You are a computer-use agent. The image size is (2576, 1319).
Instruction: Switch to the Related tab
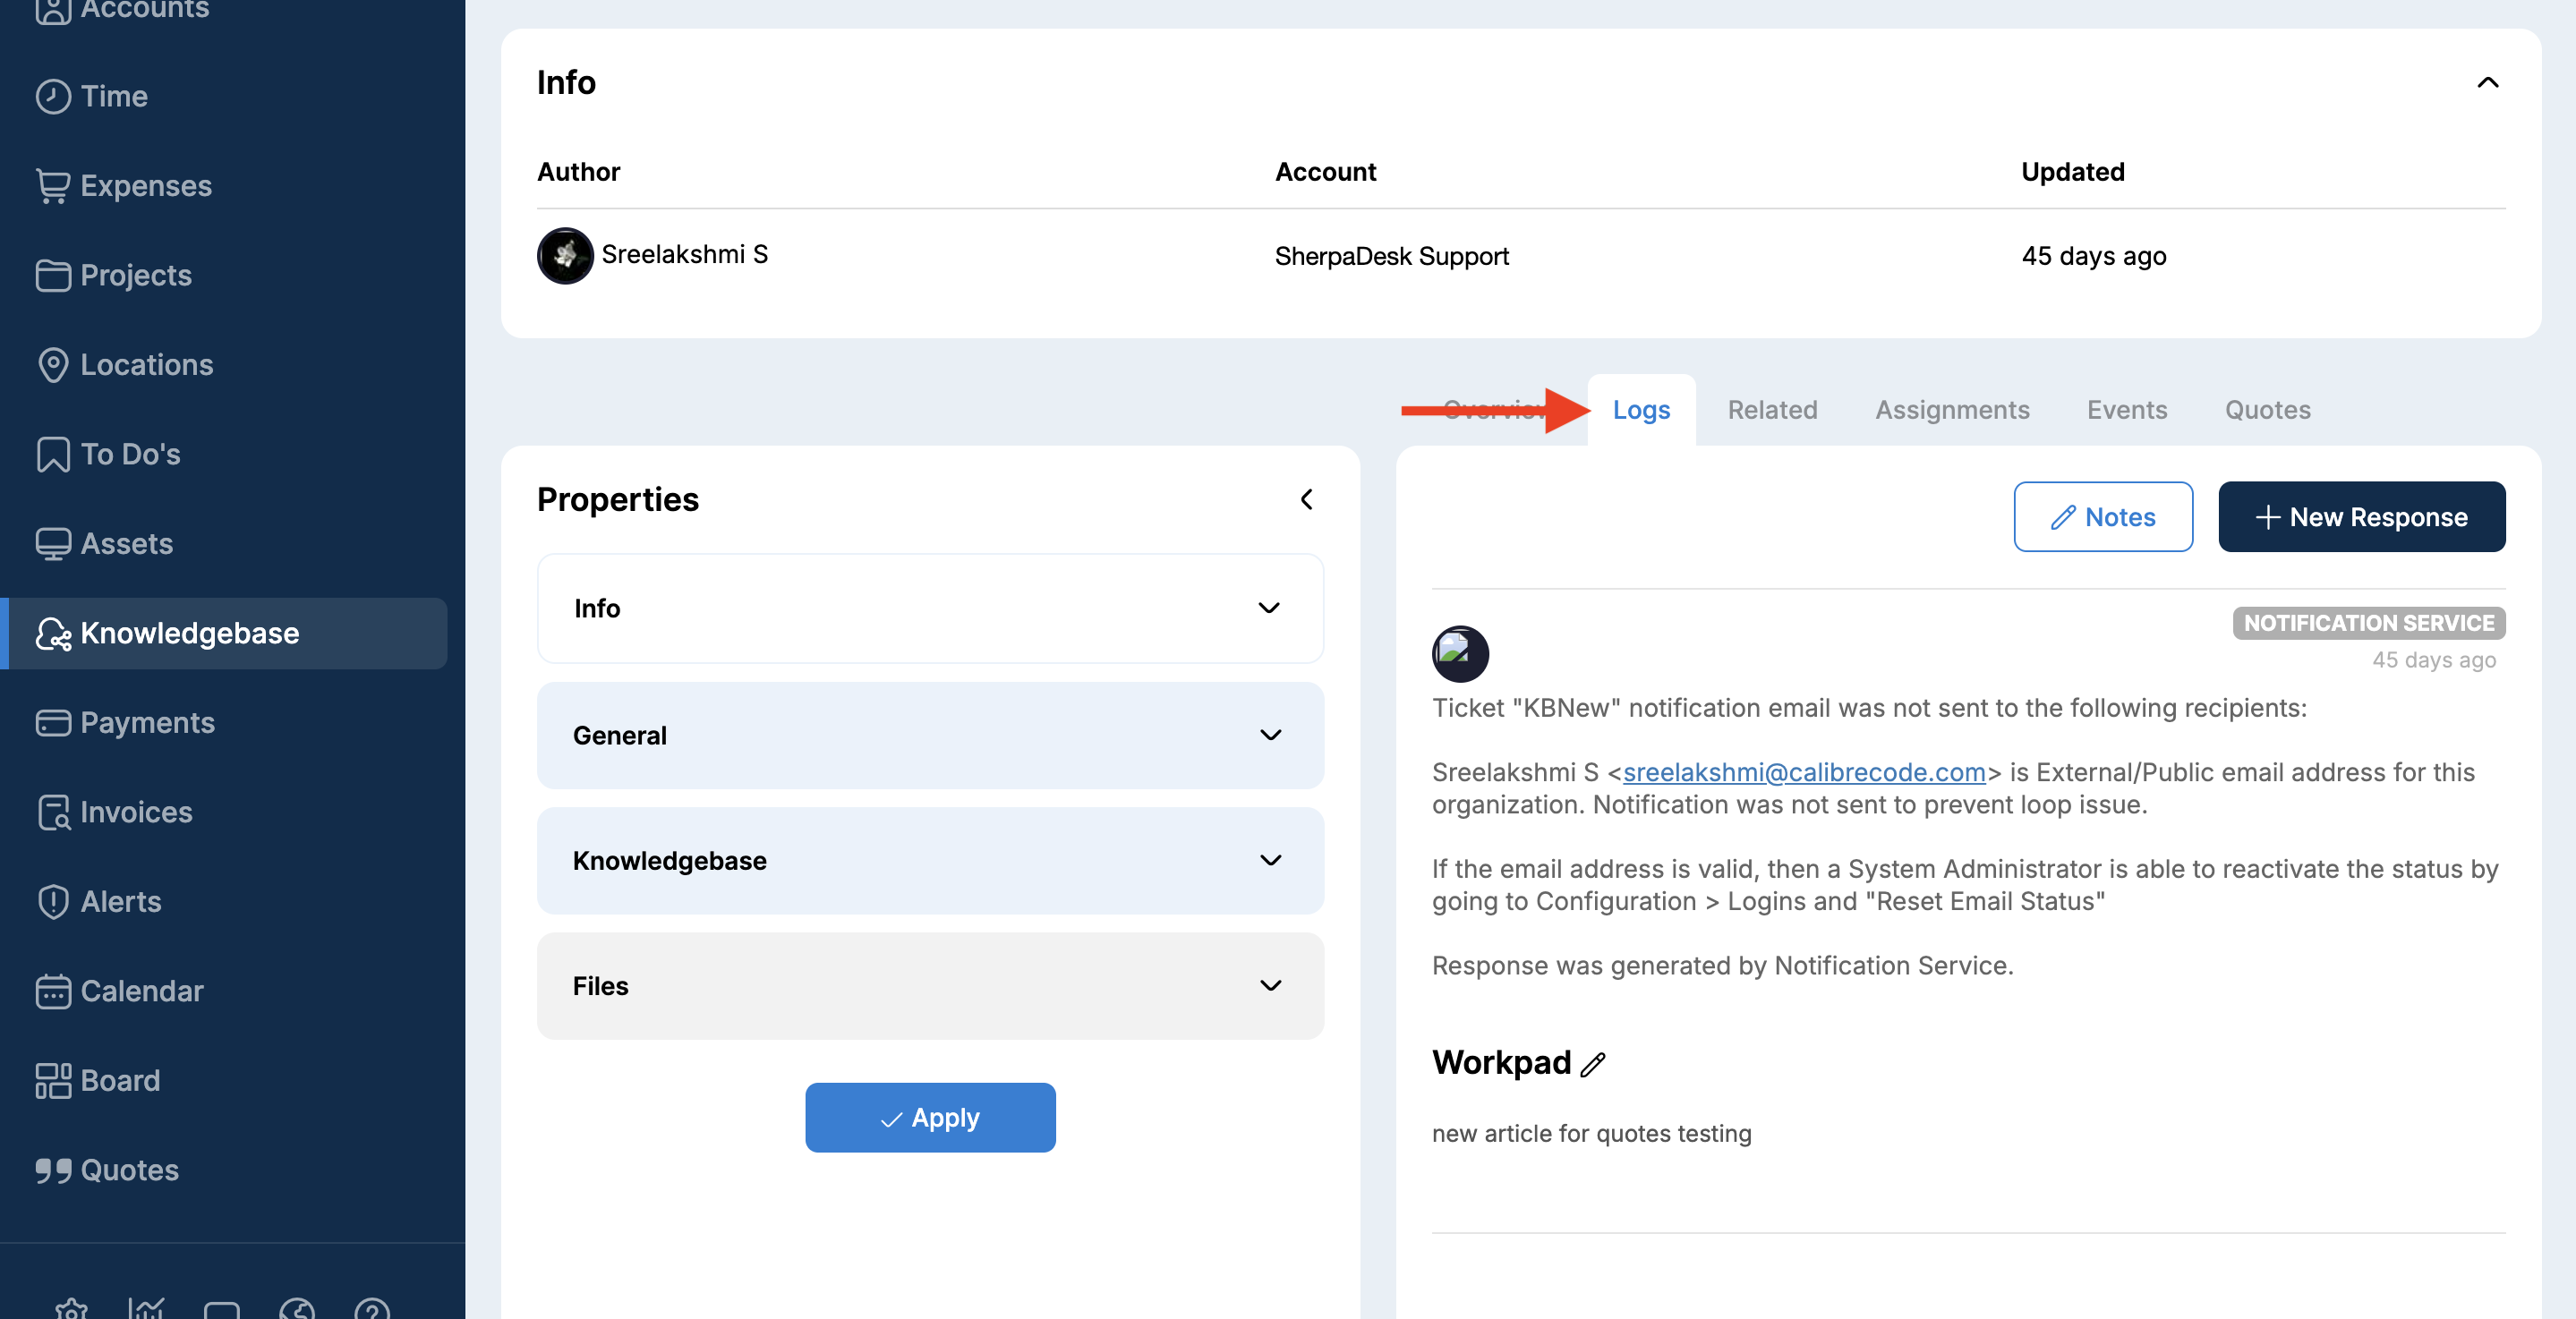pyautogui.click(x=1772, y=410)
